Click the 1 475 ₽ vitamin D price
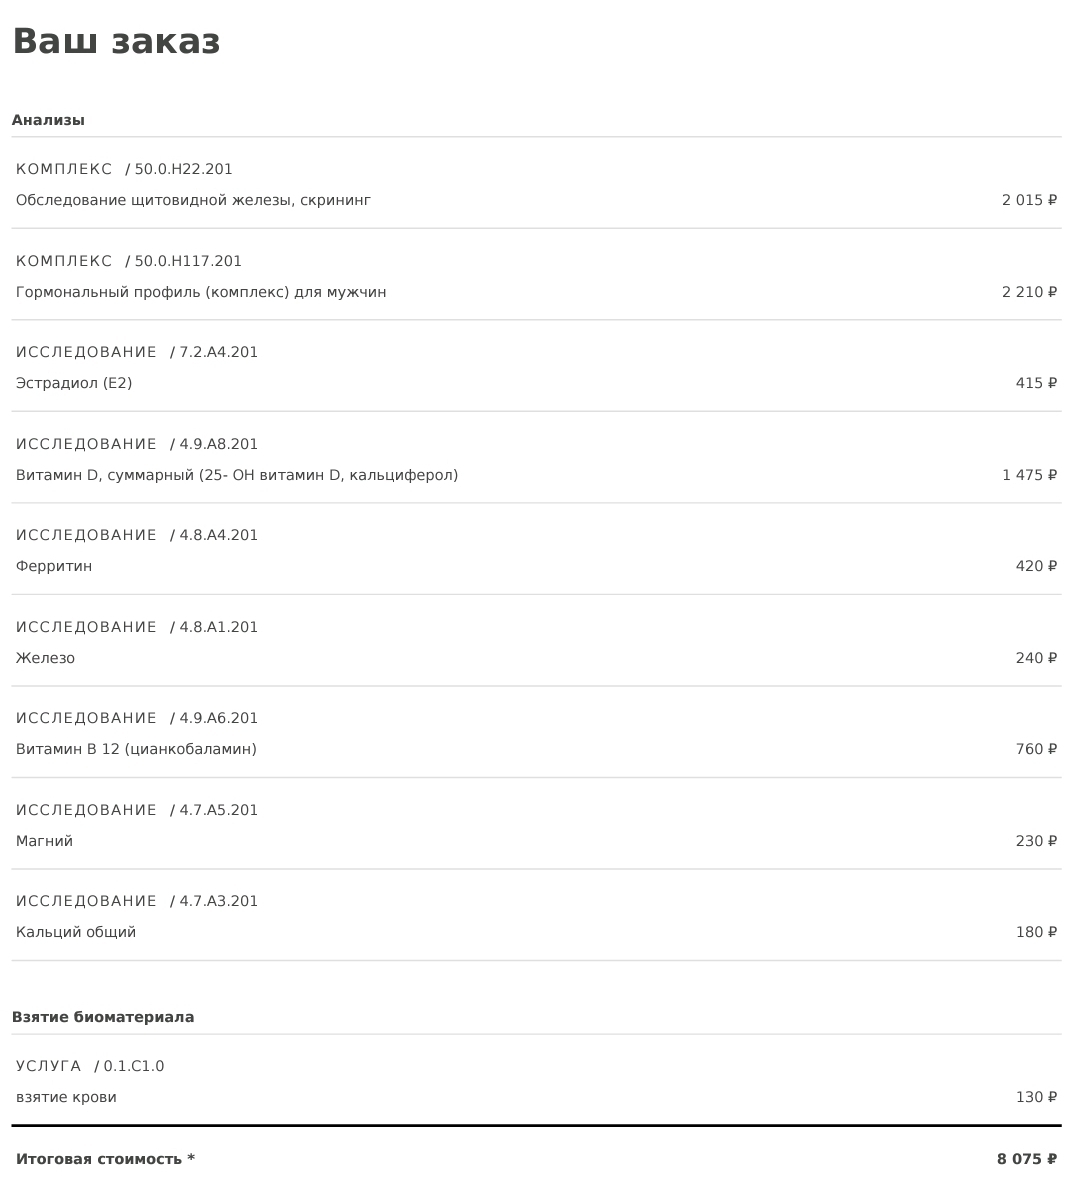Viewport: 1080px width, 1187px height. [1028, 475]
